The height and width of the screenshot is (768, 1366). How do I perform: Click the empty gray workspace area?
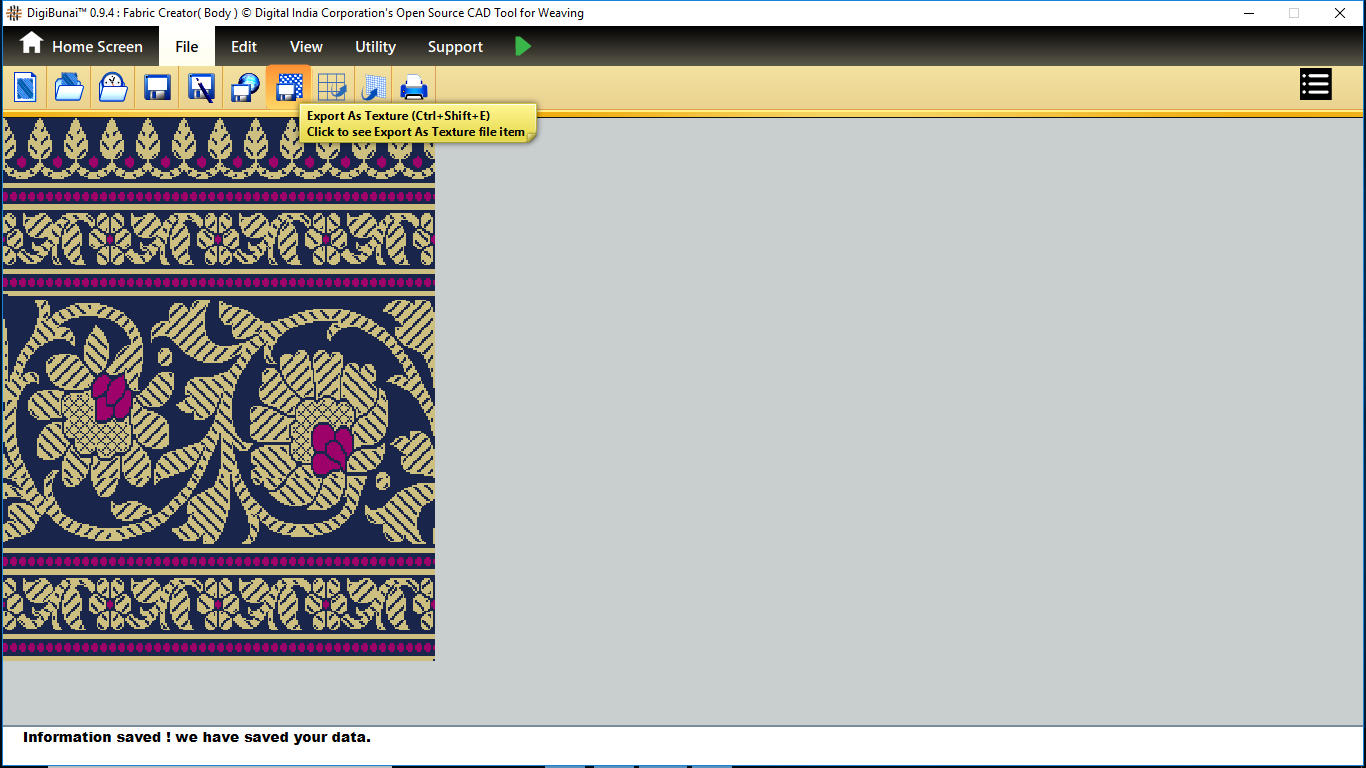[x=900, y=420]
